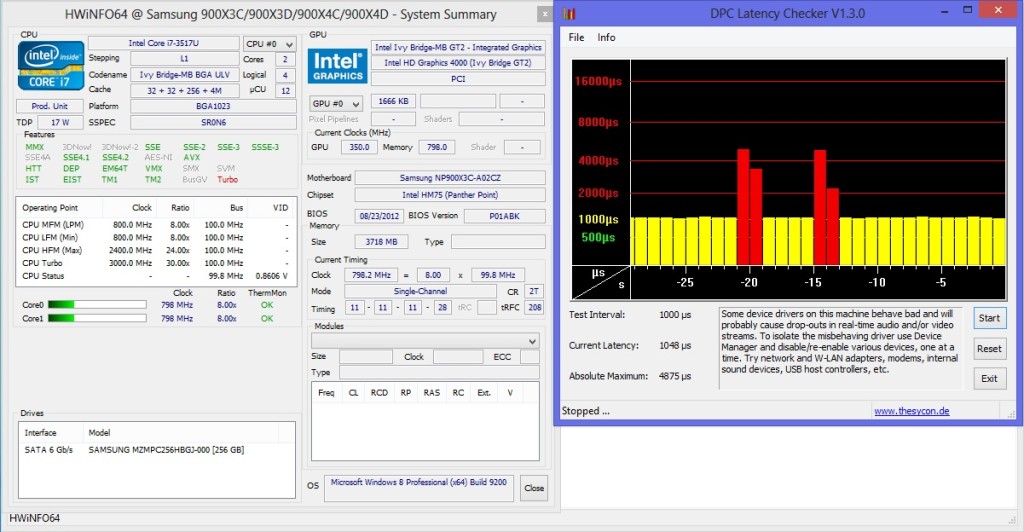The height and width of the screenshot is (532, 1024).
Task: Click the Turbo feature flag in red
Action: pyautogui.click(x=227, y=180)
